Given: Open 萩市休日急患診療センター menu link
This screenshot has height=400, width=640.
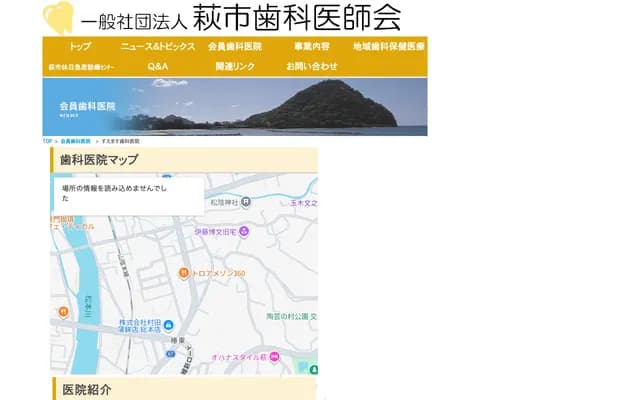Looking at the screenshot, I should [80, 67].
